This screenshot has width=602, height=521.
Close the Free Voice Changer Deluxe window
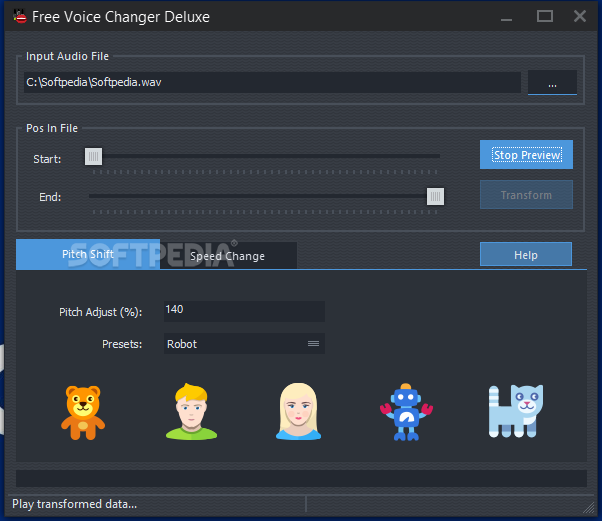click(580, 17)
